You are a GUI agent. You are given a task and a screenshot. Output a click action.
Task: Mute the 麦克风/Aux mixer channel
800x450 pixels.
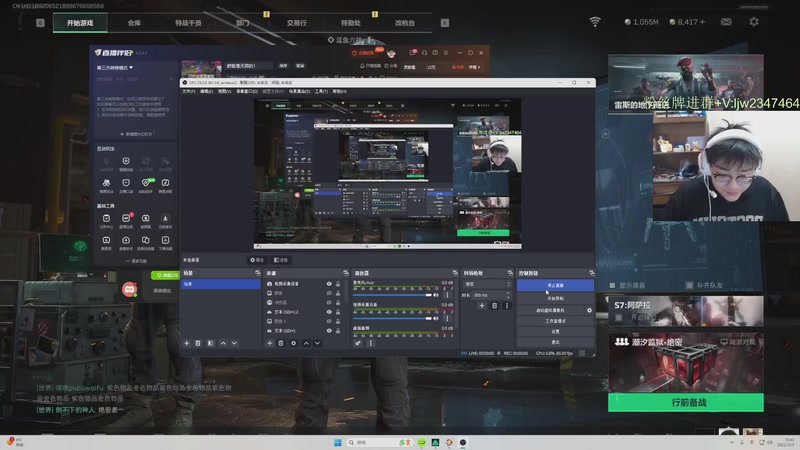click(436, 295)
